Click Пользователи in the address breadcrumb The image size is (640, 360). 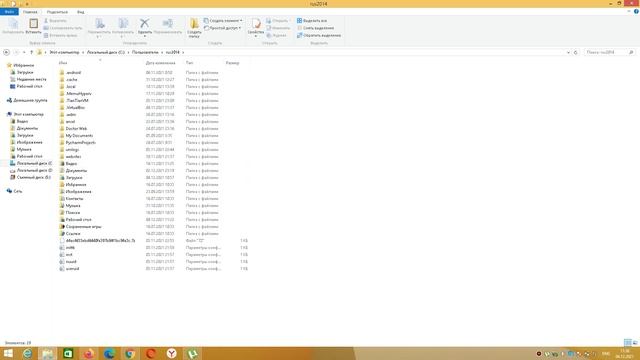click(x=145, y=52)
